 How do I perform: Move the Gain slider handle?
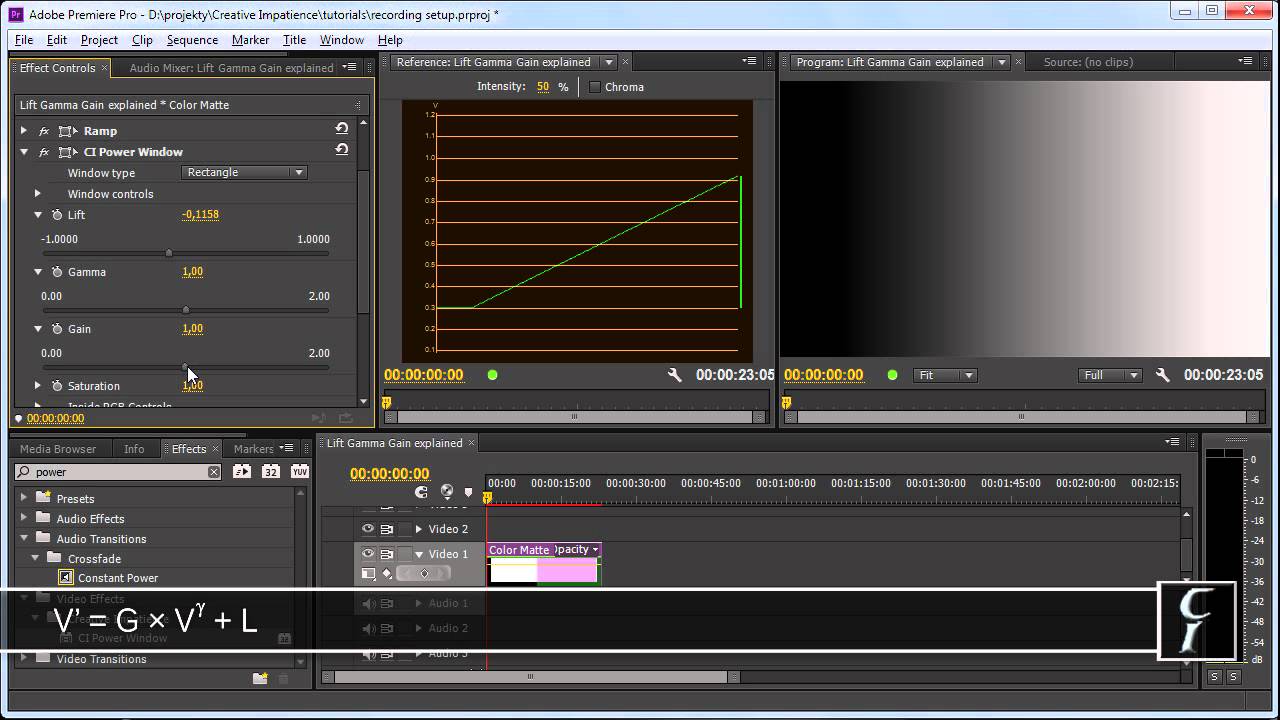(185, 367)
